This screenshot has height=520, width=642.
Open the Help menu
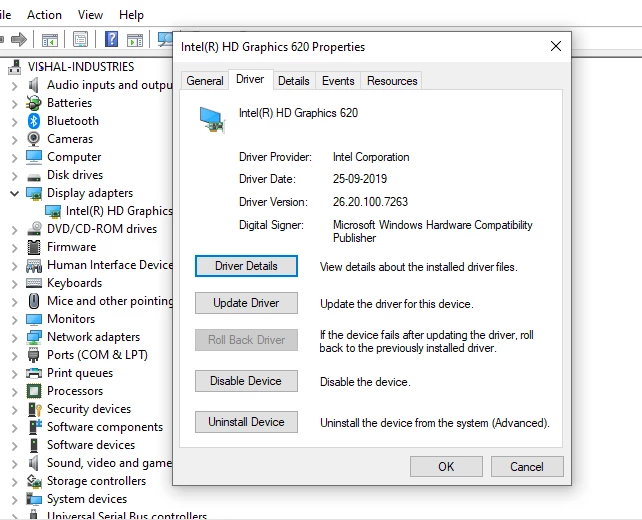click(131, 15)
